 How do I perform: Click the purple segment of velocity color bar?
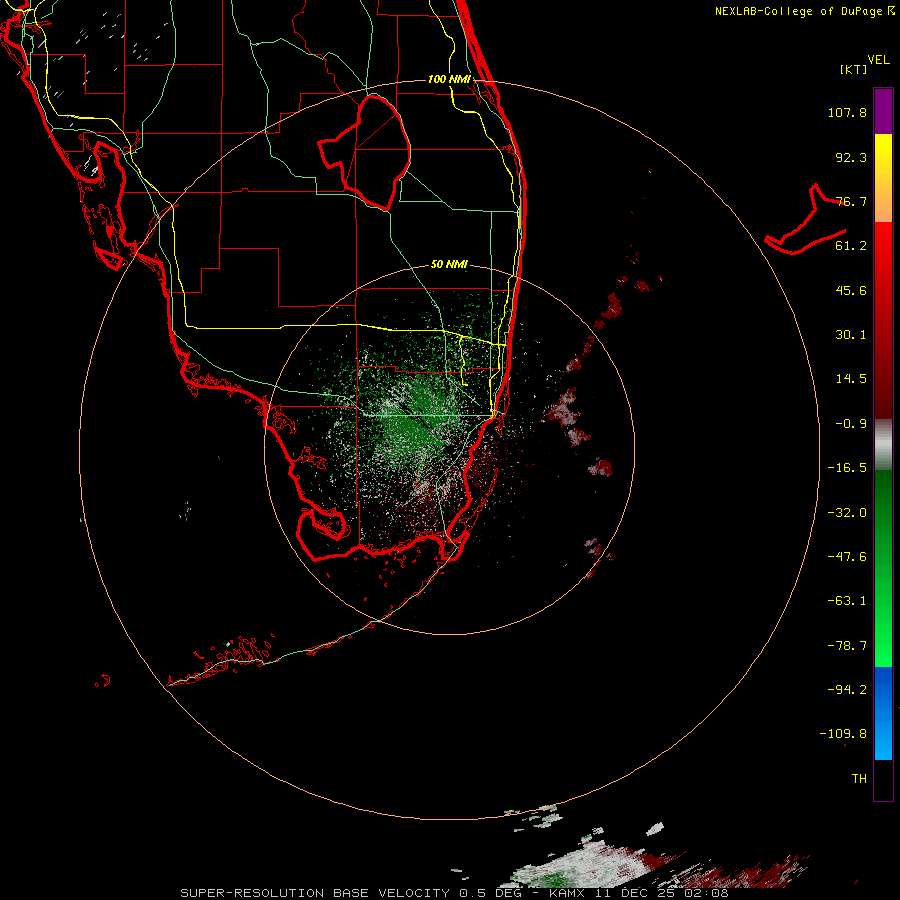(883, 112)
